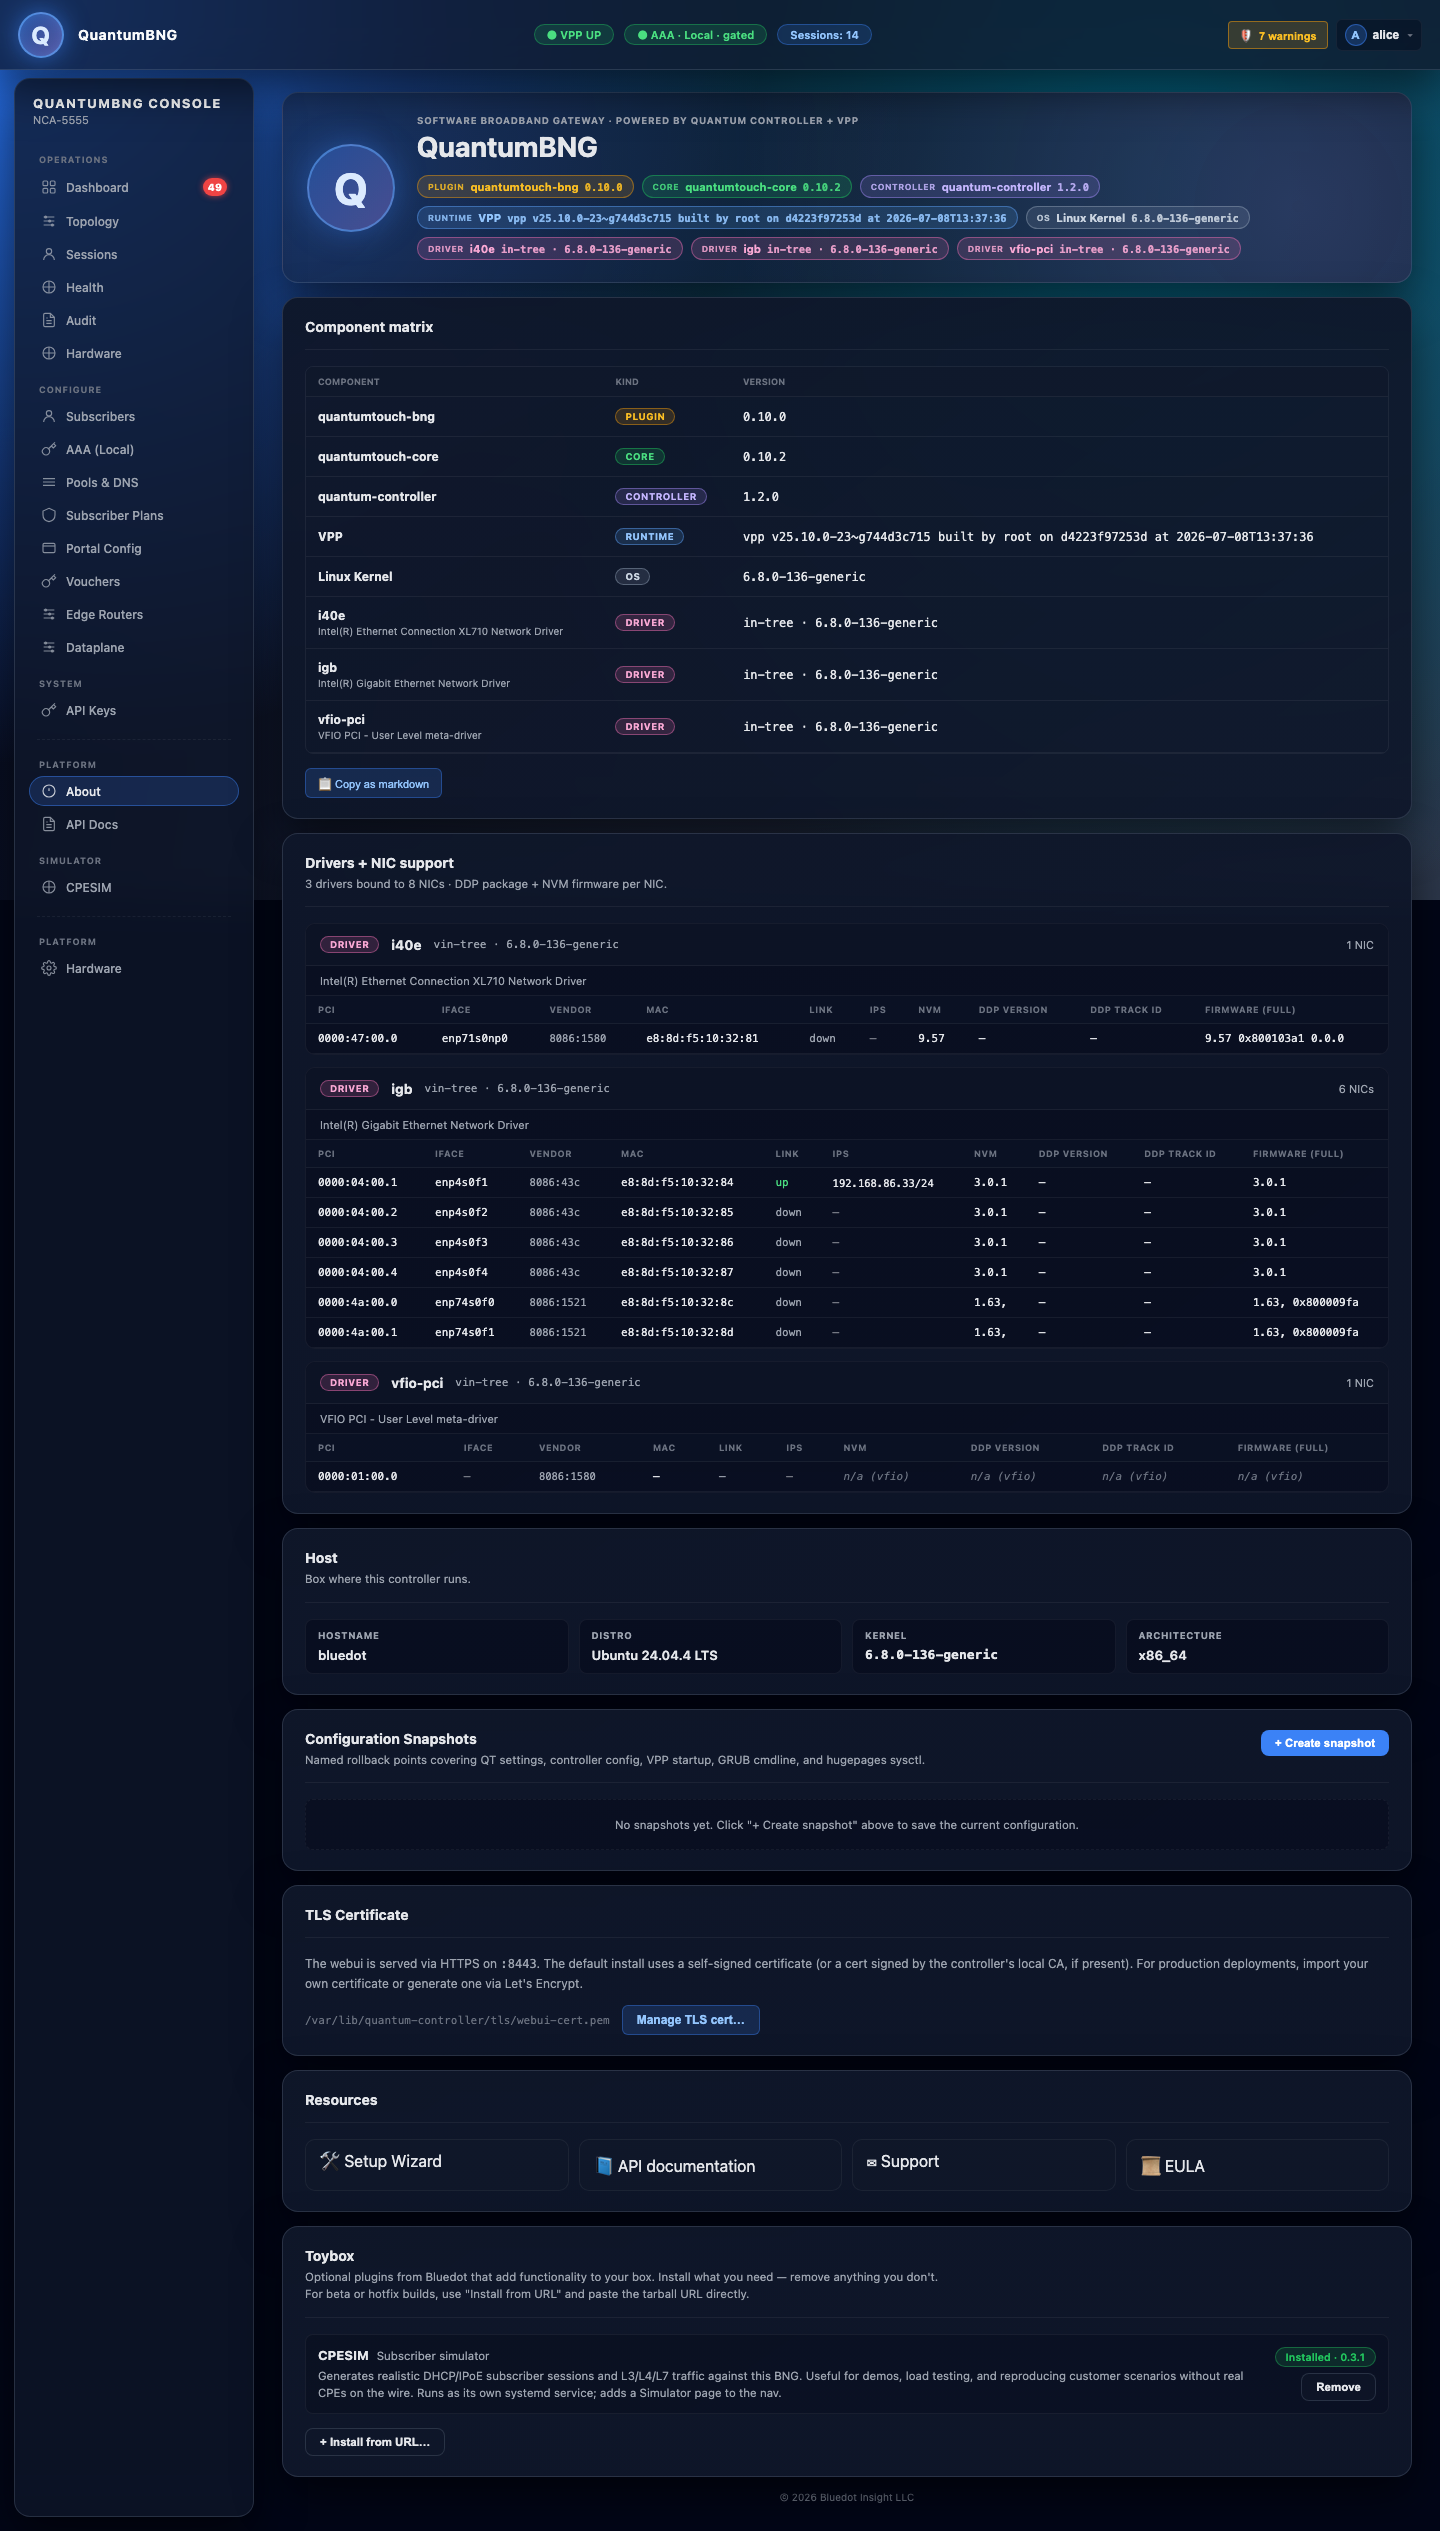Go to Sessions in the sidebar
The height and width of the screenshot is (2531, 1440).
click(x=134, y=254)
